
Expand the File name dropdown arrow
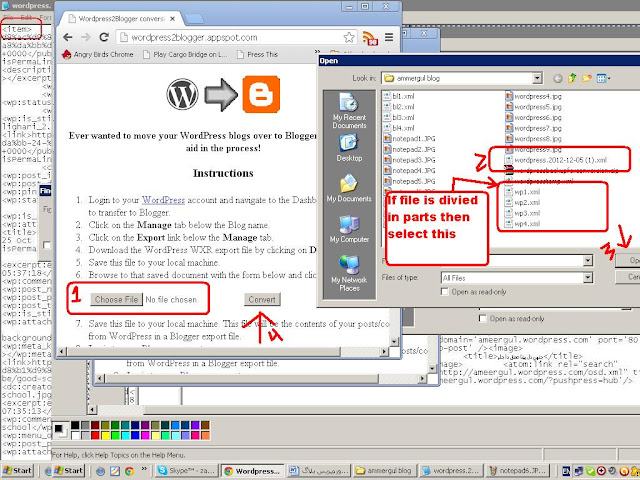(588, 260)
